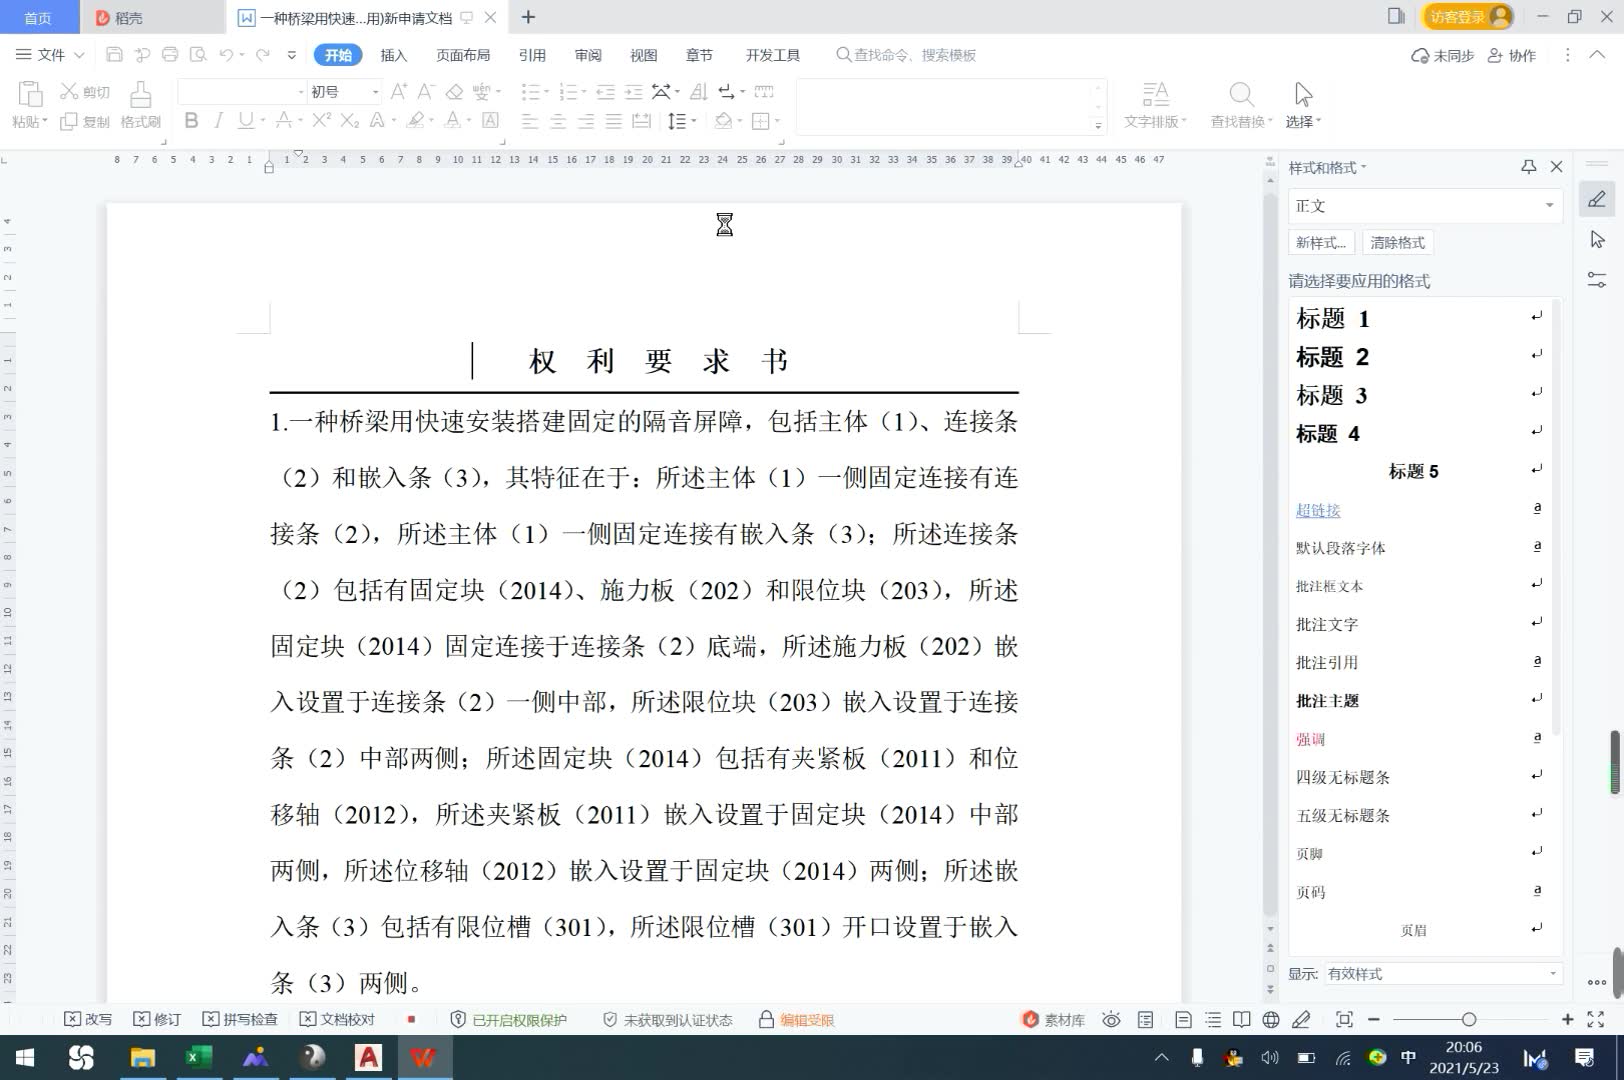Justify the paragraph text
The width and height of the screenshot is (1624, 1080).
[x=614, y=121]
